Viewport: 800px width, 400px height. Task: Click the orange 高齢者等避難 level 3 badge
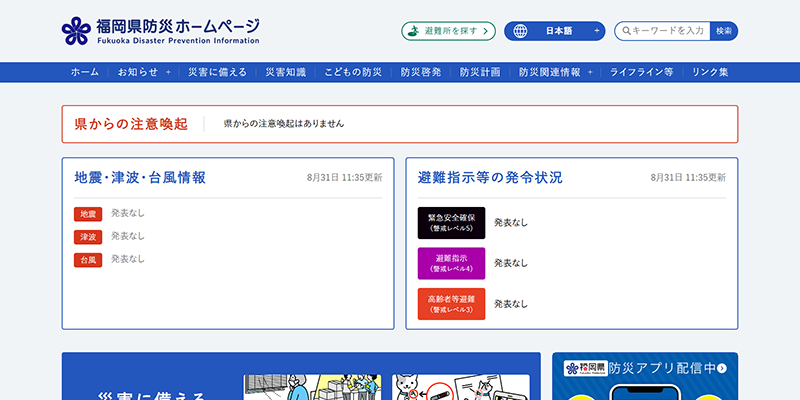[x=452, y=304]
